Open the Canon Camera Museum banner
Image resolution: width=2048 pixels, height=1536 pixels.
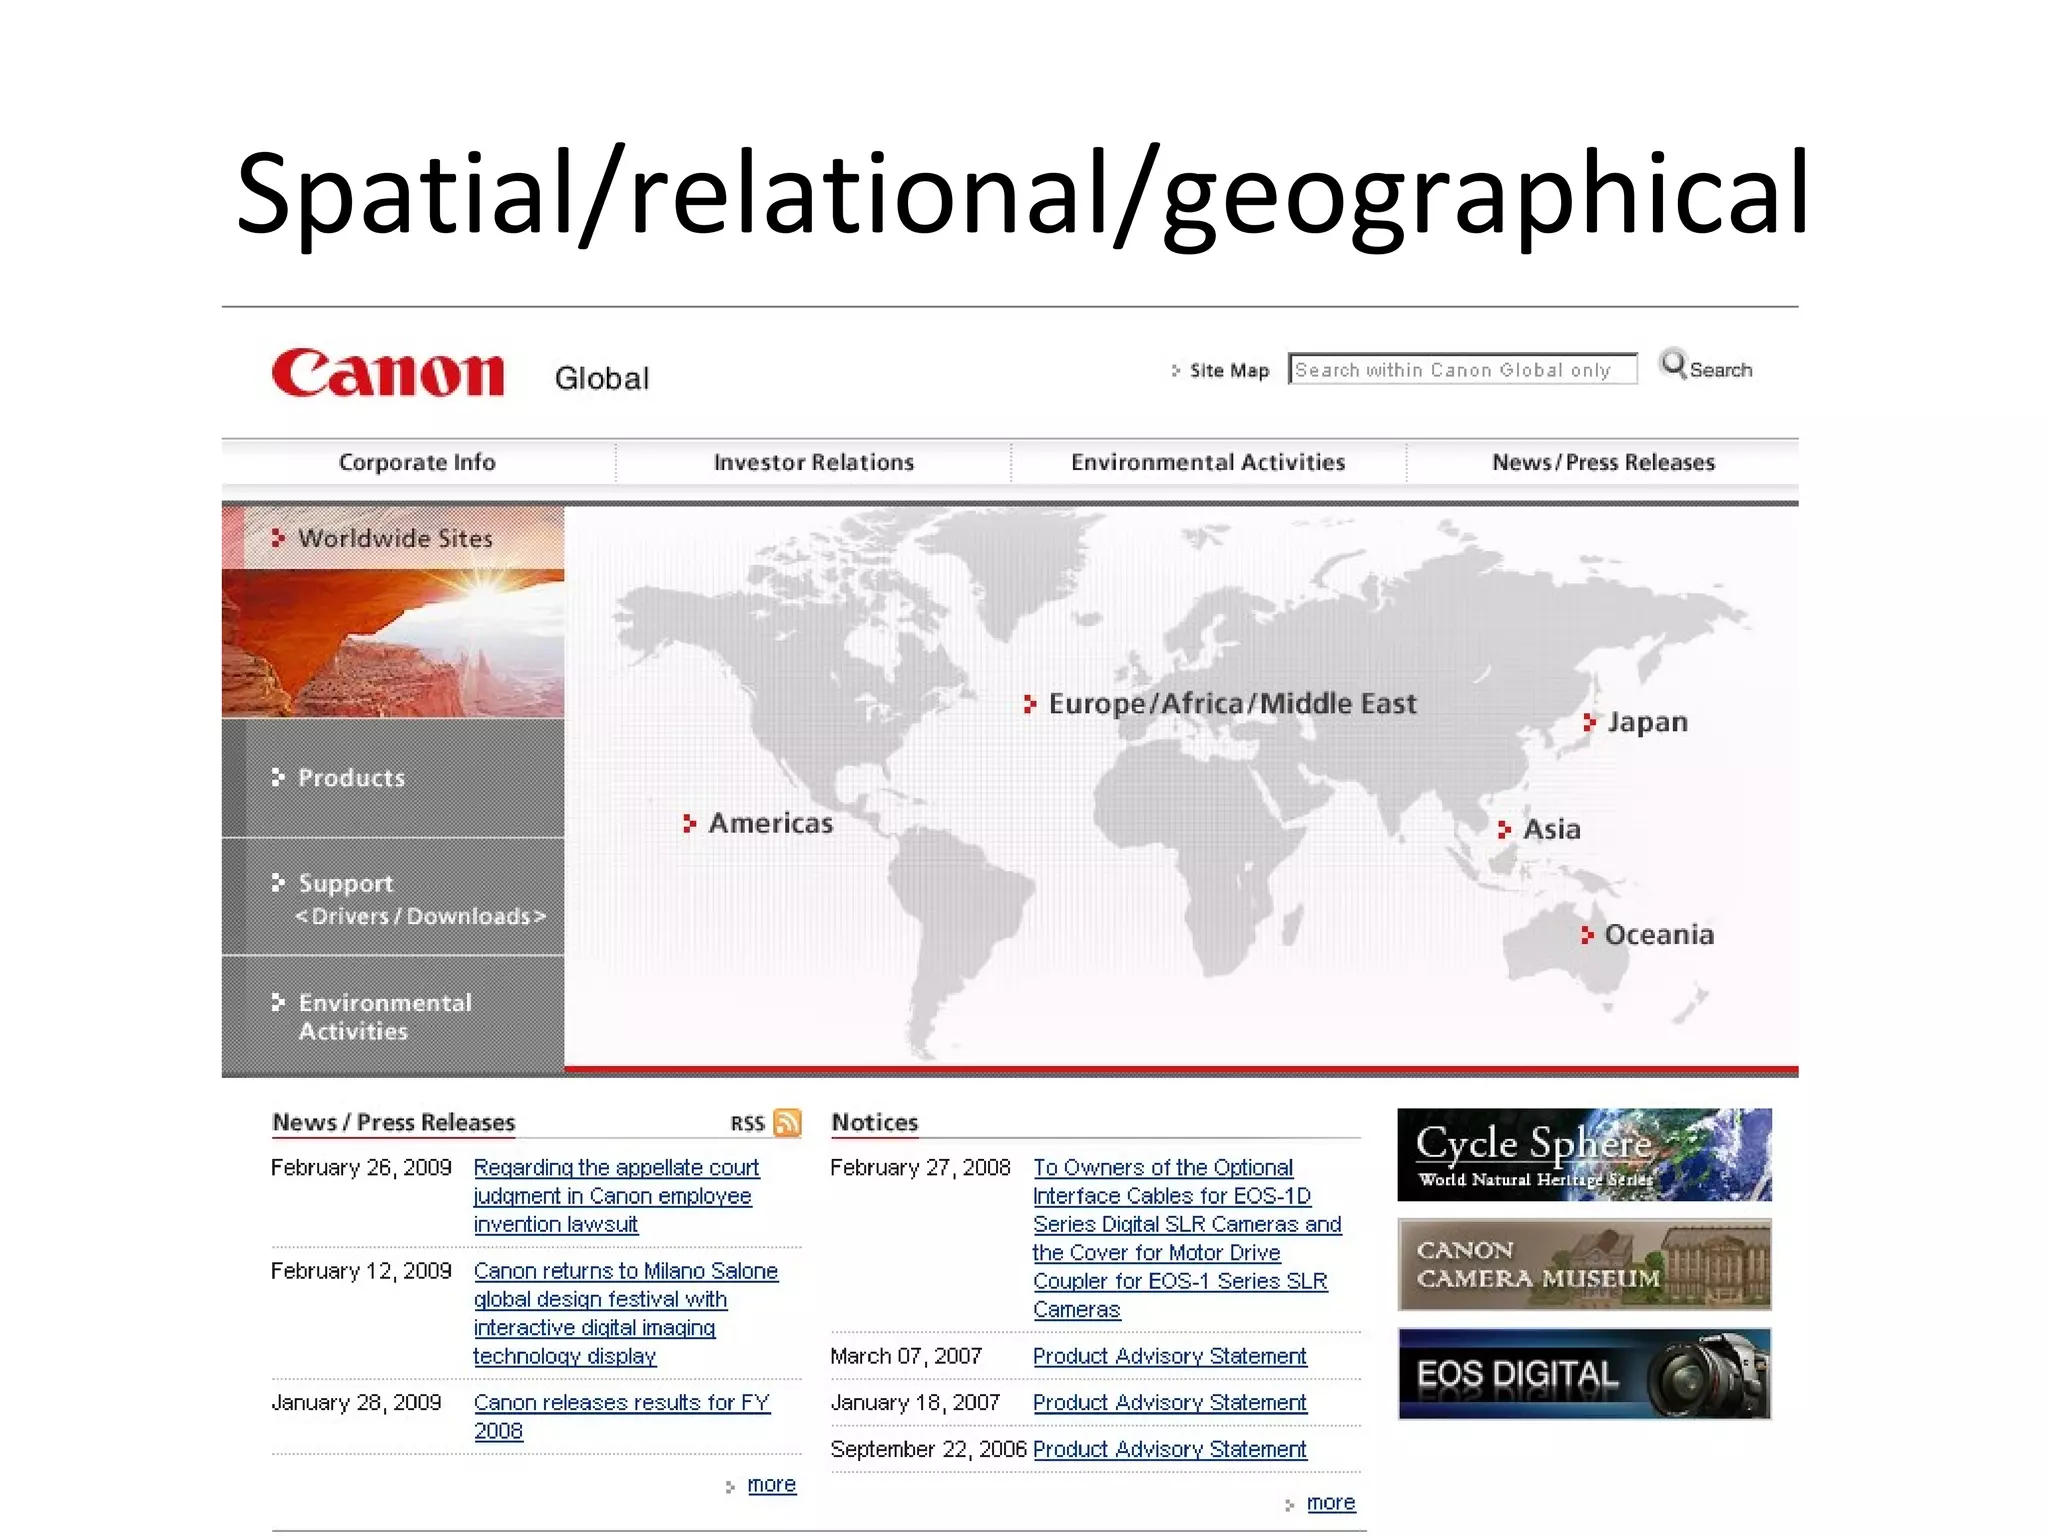1584,1265
